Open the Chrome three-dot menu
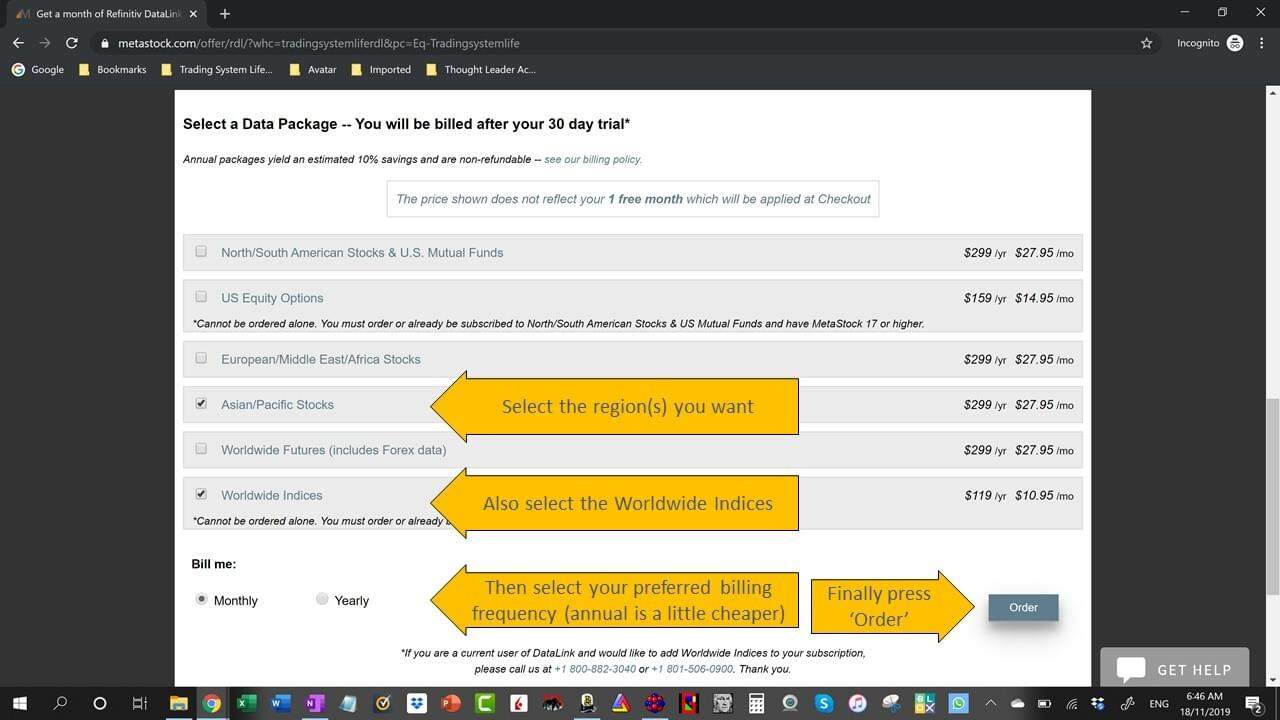 point(1262,43)
